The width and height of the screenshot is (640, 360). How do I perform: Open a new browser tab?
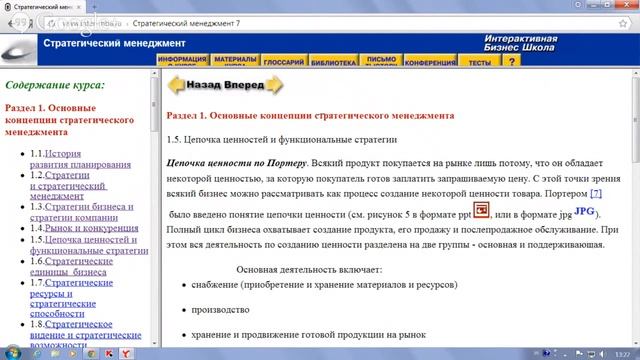[94, 7]
